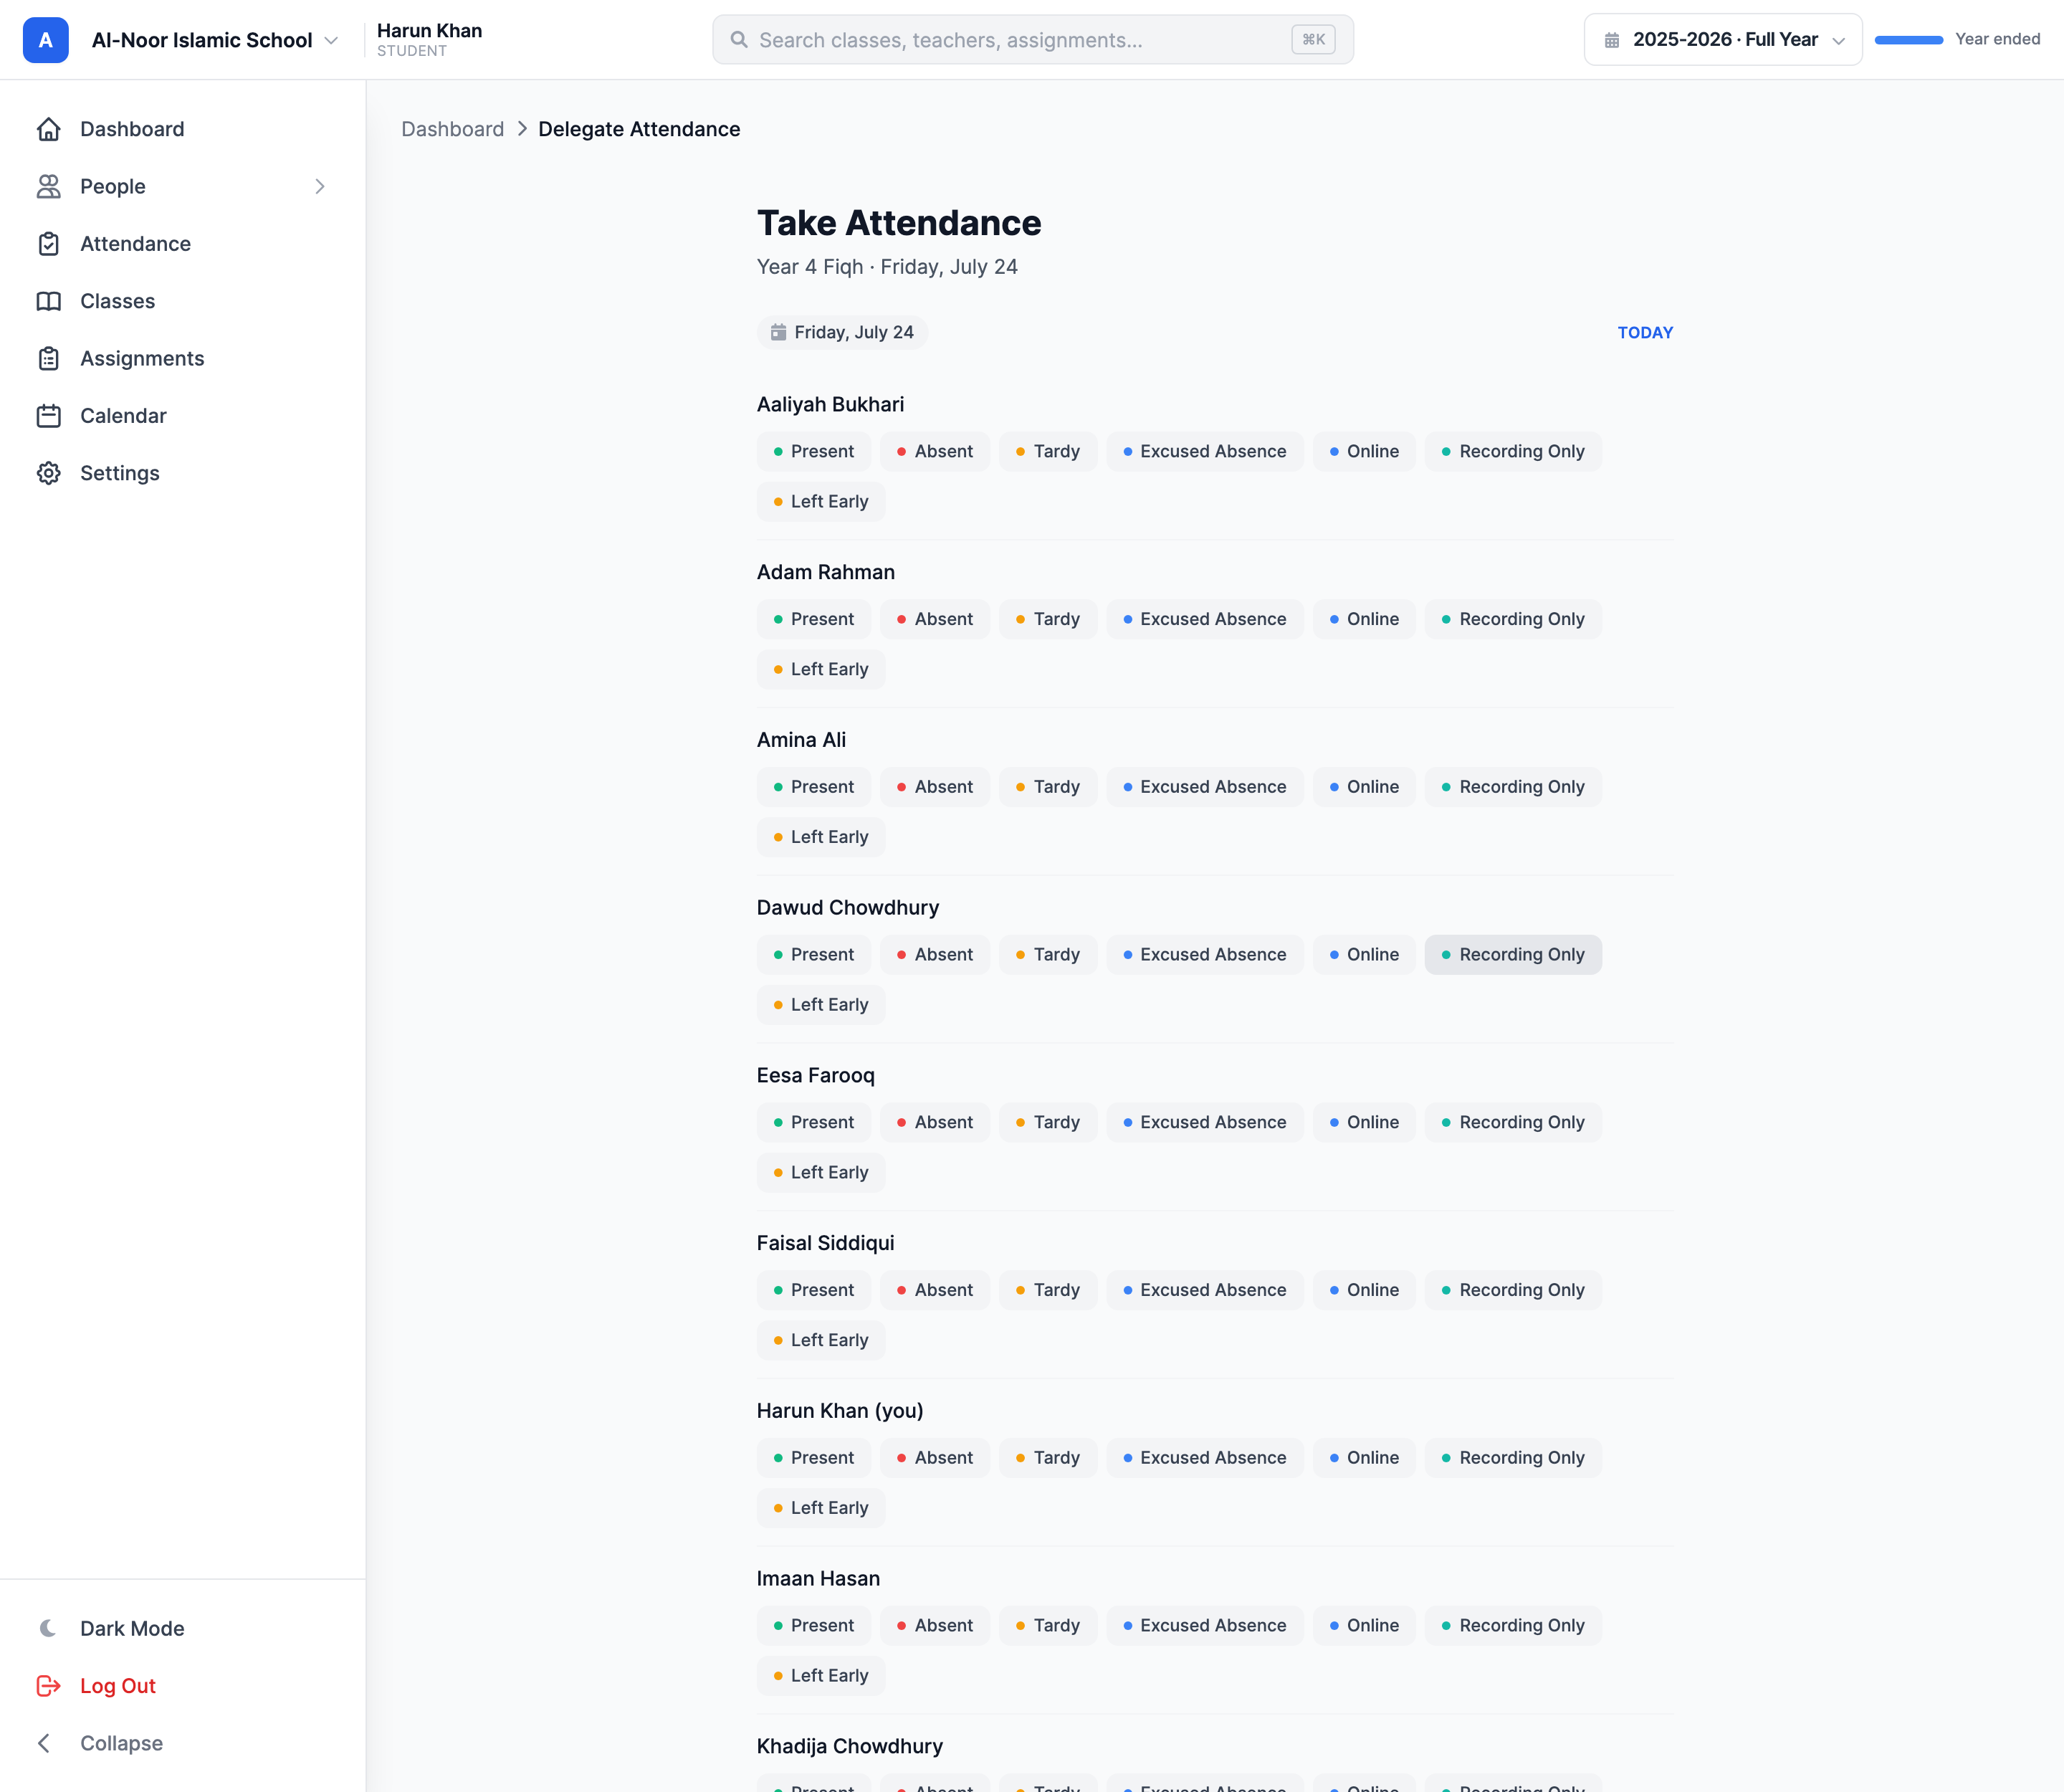
Task: Click the calendar icon in Friday, July 24 chip
Action: 778,332
